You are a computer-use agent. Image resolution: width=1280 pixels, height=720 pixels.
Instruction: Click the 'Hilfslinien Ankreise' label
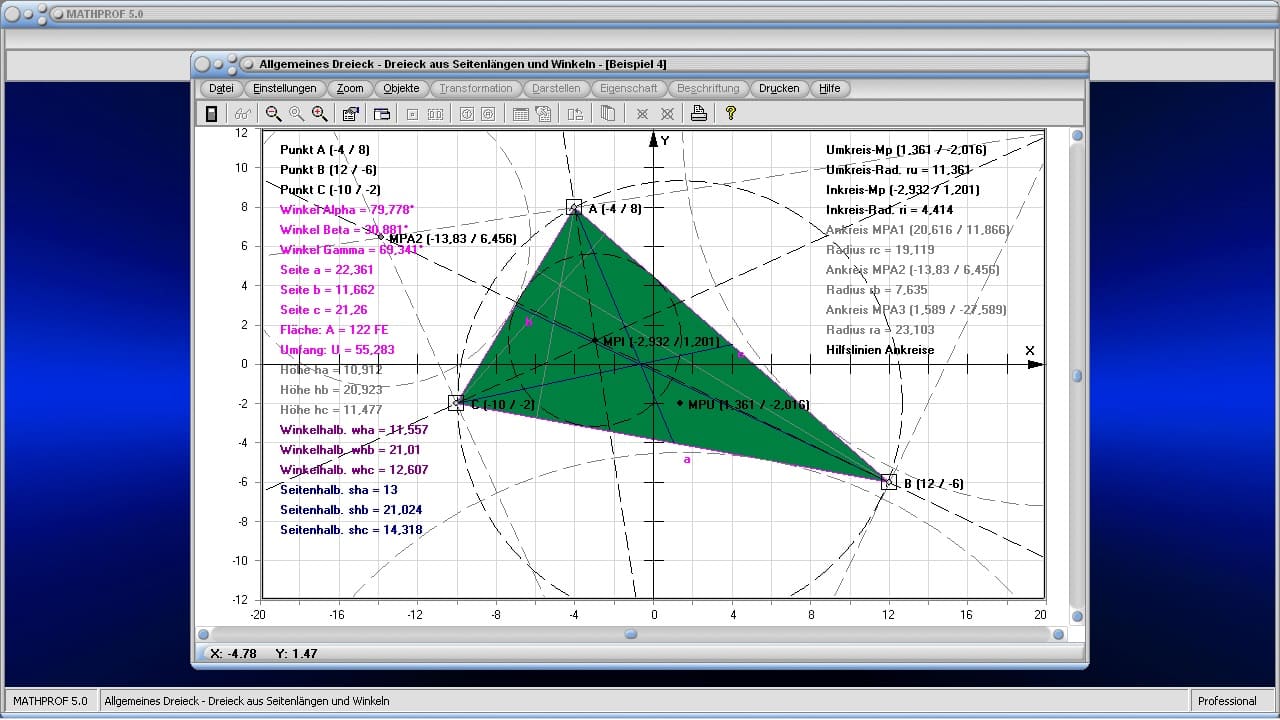(x=880, y=350)
